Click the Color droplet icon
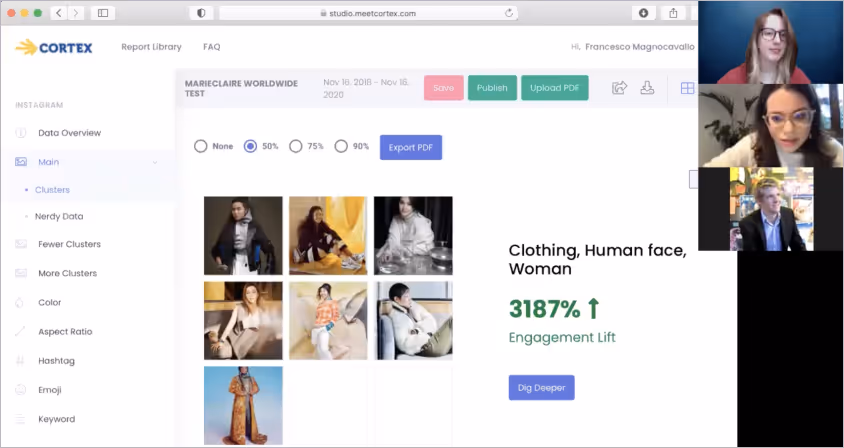 pos(20,303)
